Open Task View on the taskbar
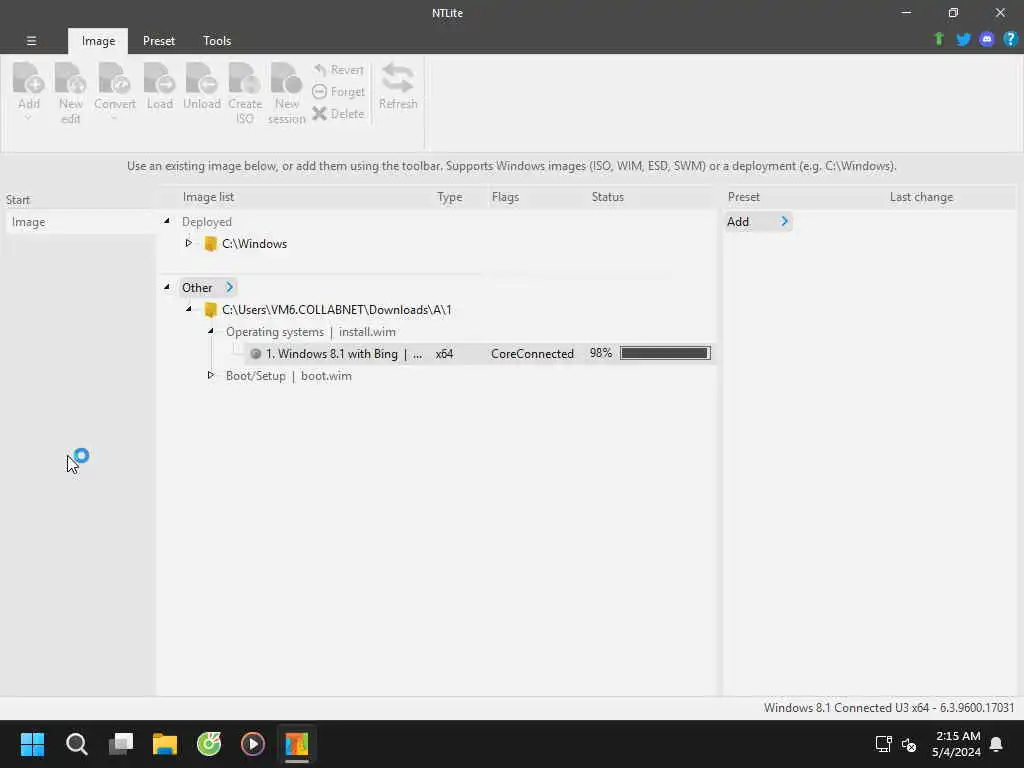Viewport: 1024px width, 768px height. tap(121, 744)
